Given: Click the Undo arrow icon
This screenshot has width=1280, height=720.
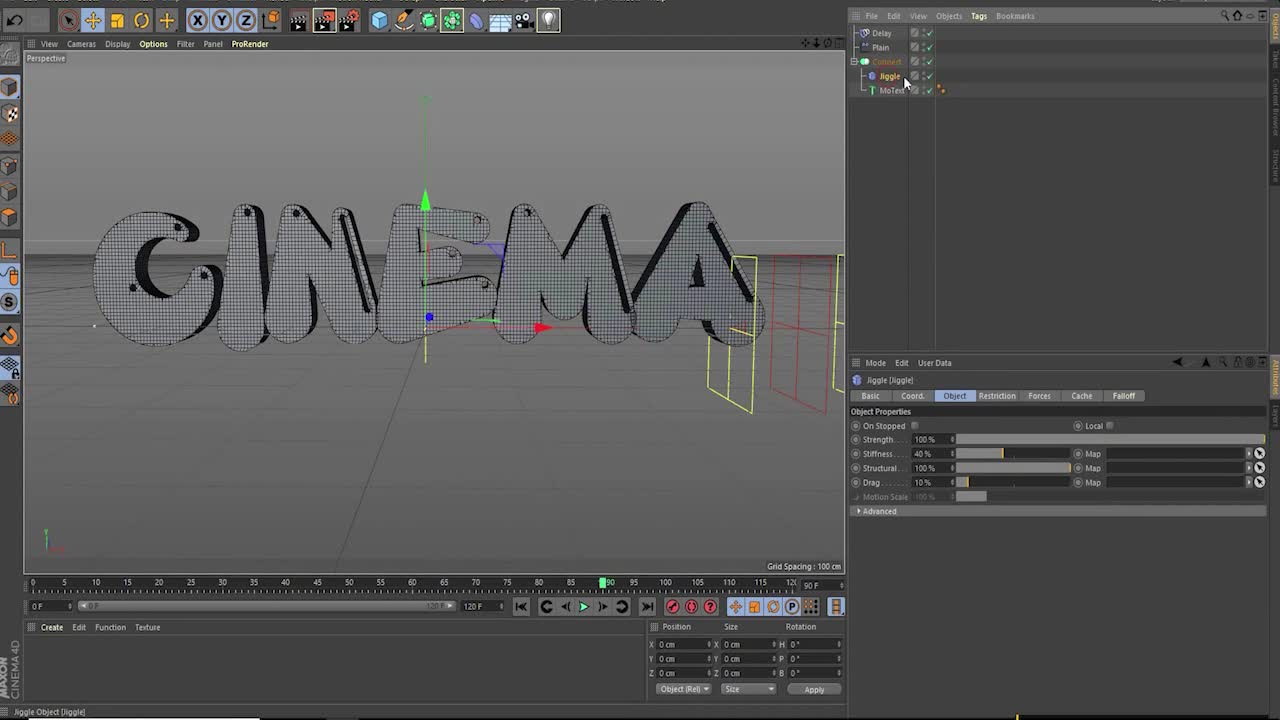Looking at the screenshot, I should pyautogui.click(x=15, y=20).
